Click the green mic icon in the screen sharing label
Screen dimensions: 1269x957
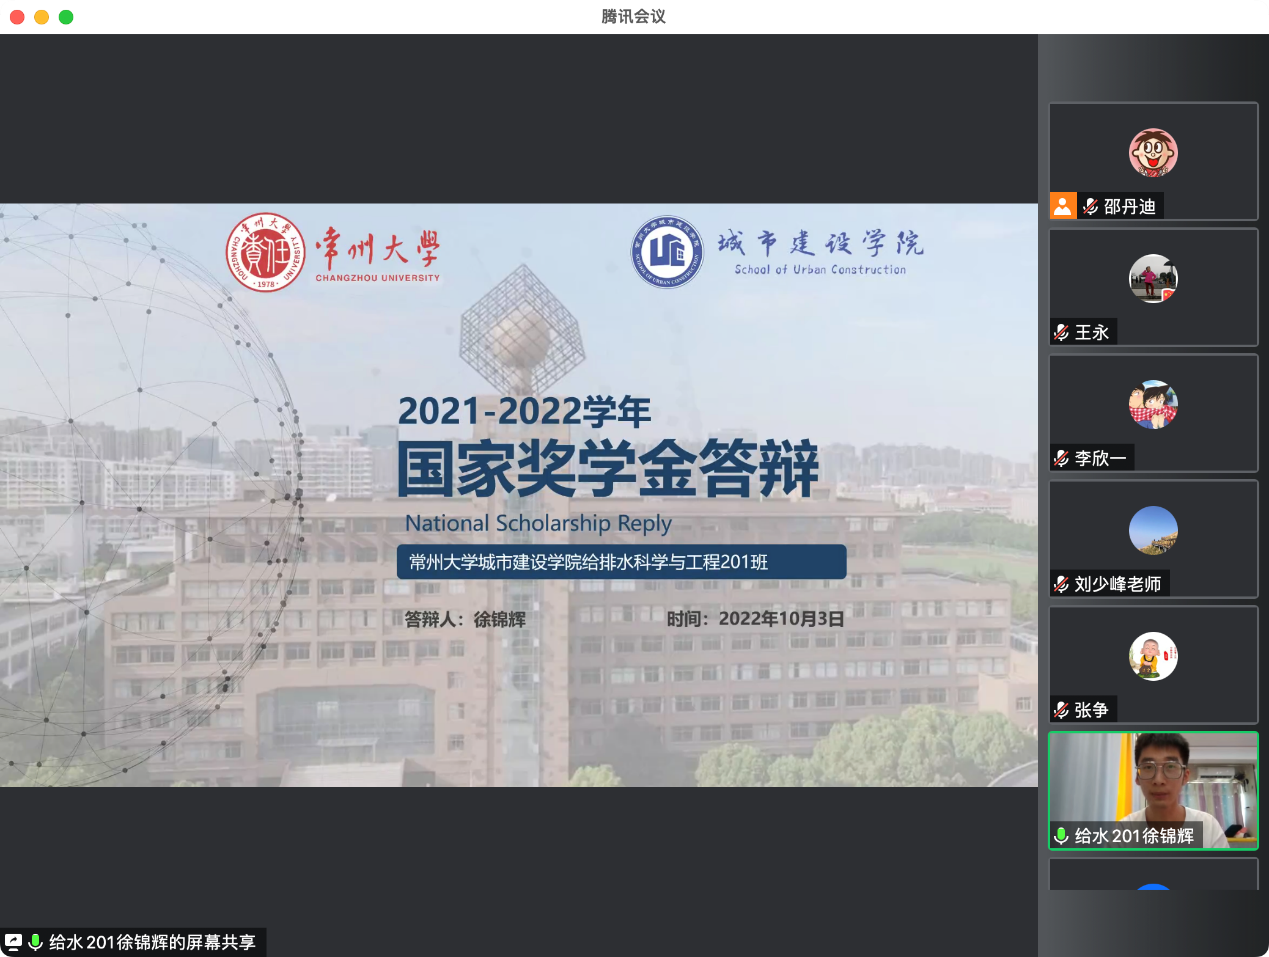point(36,942)
